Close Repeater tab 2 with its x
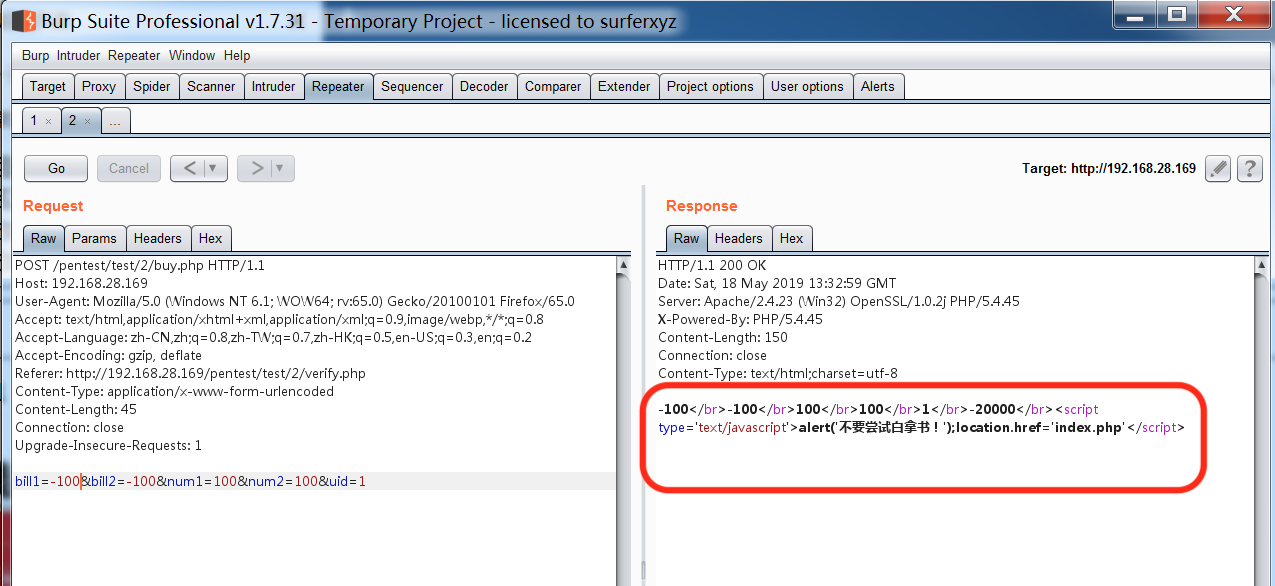This screenshot has height=586, width=1275. [87, 121]
